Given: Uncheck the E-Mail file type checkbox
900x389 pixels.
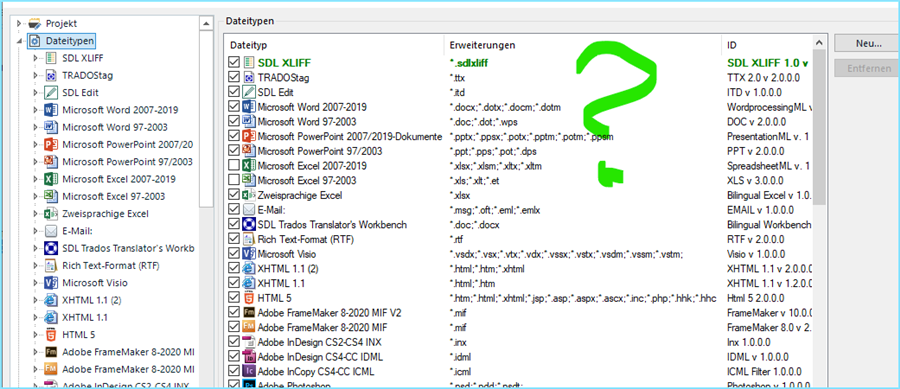Looking at the screenshot, I should (234, 210).
